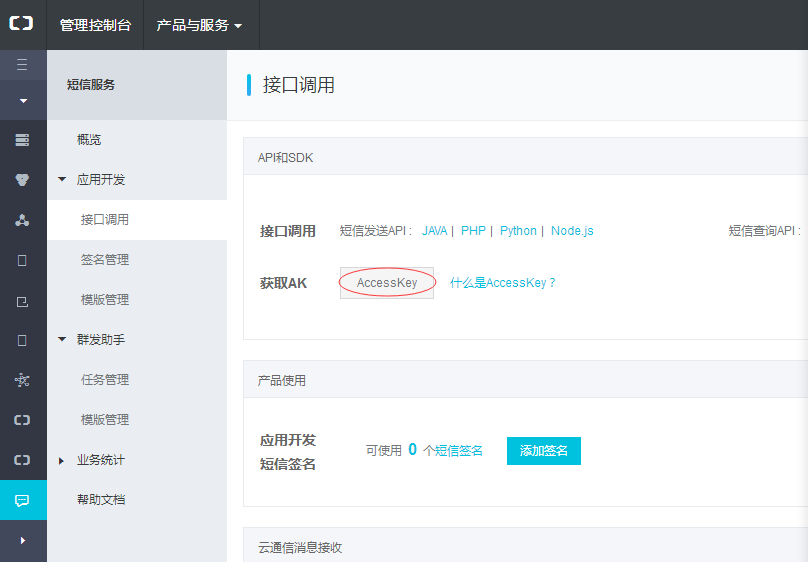Viewport: 808px width, 562px height.
Task: Click the AccessKey button
Action: (387, 283)
